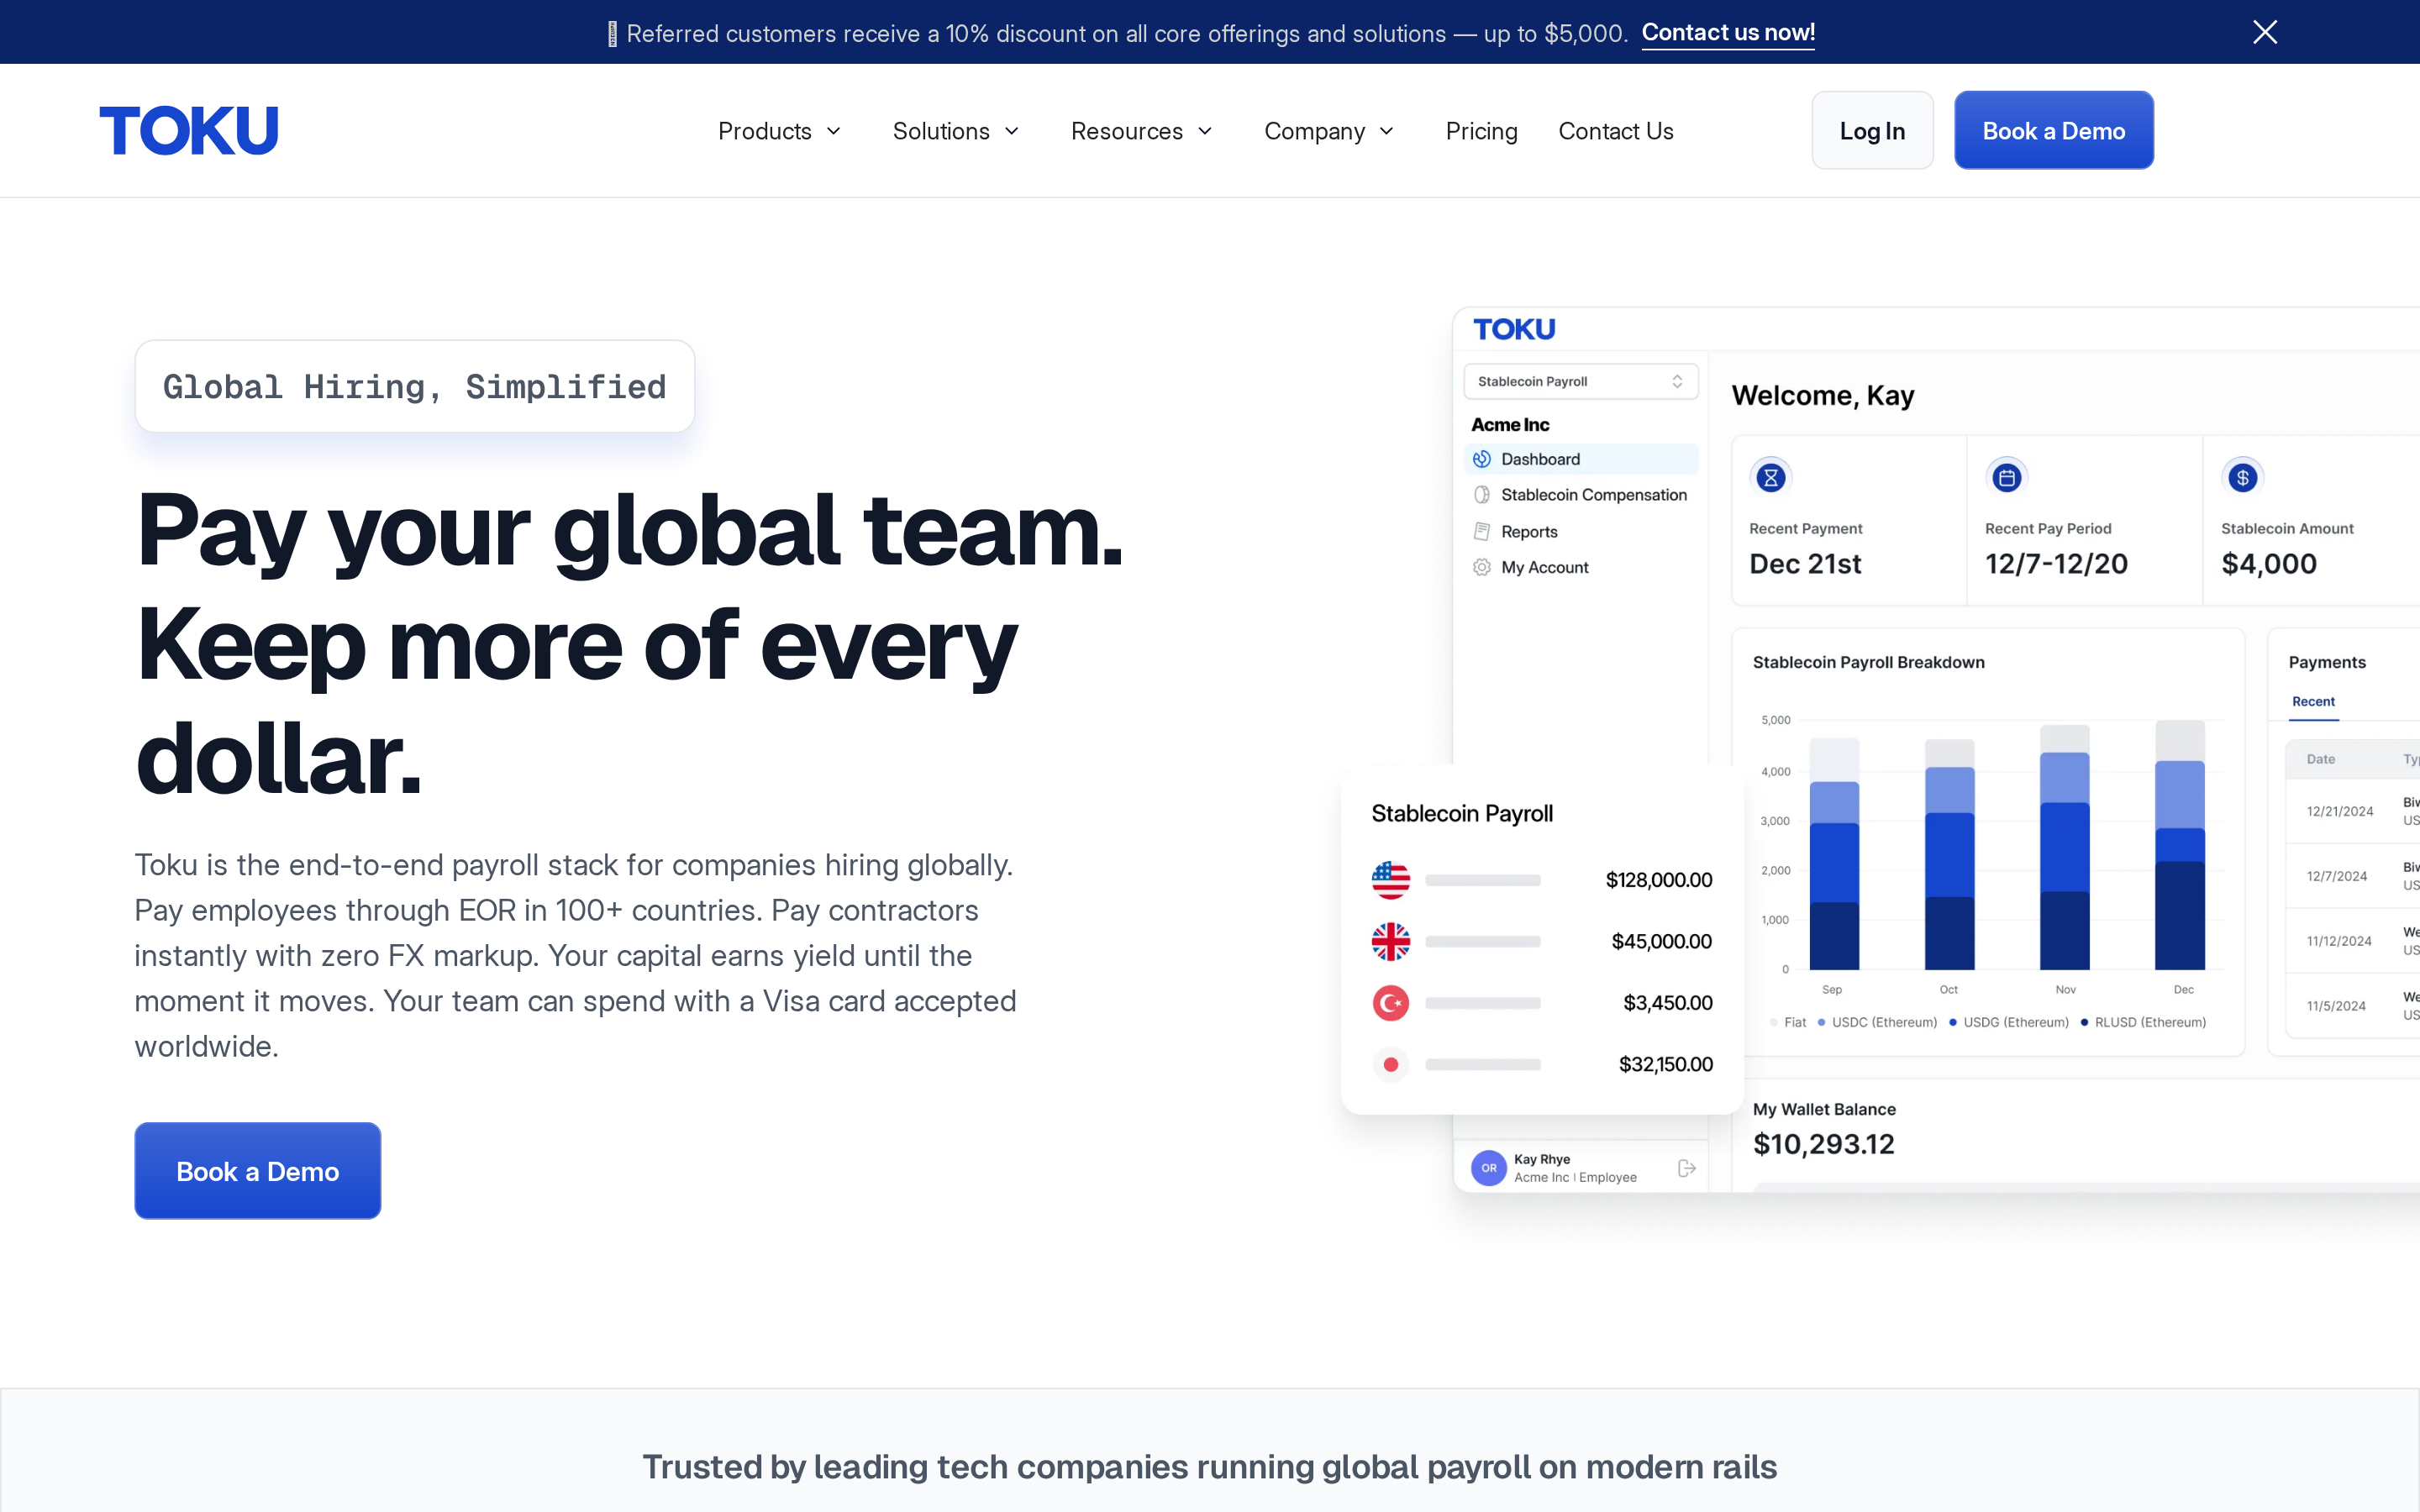This screenshot has height=1512, width=2420.
Task: Click the $3,450.00 payroll amount
Action: [1668, 1003]
